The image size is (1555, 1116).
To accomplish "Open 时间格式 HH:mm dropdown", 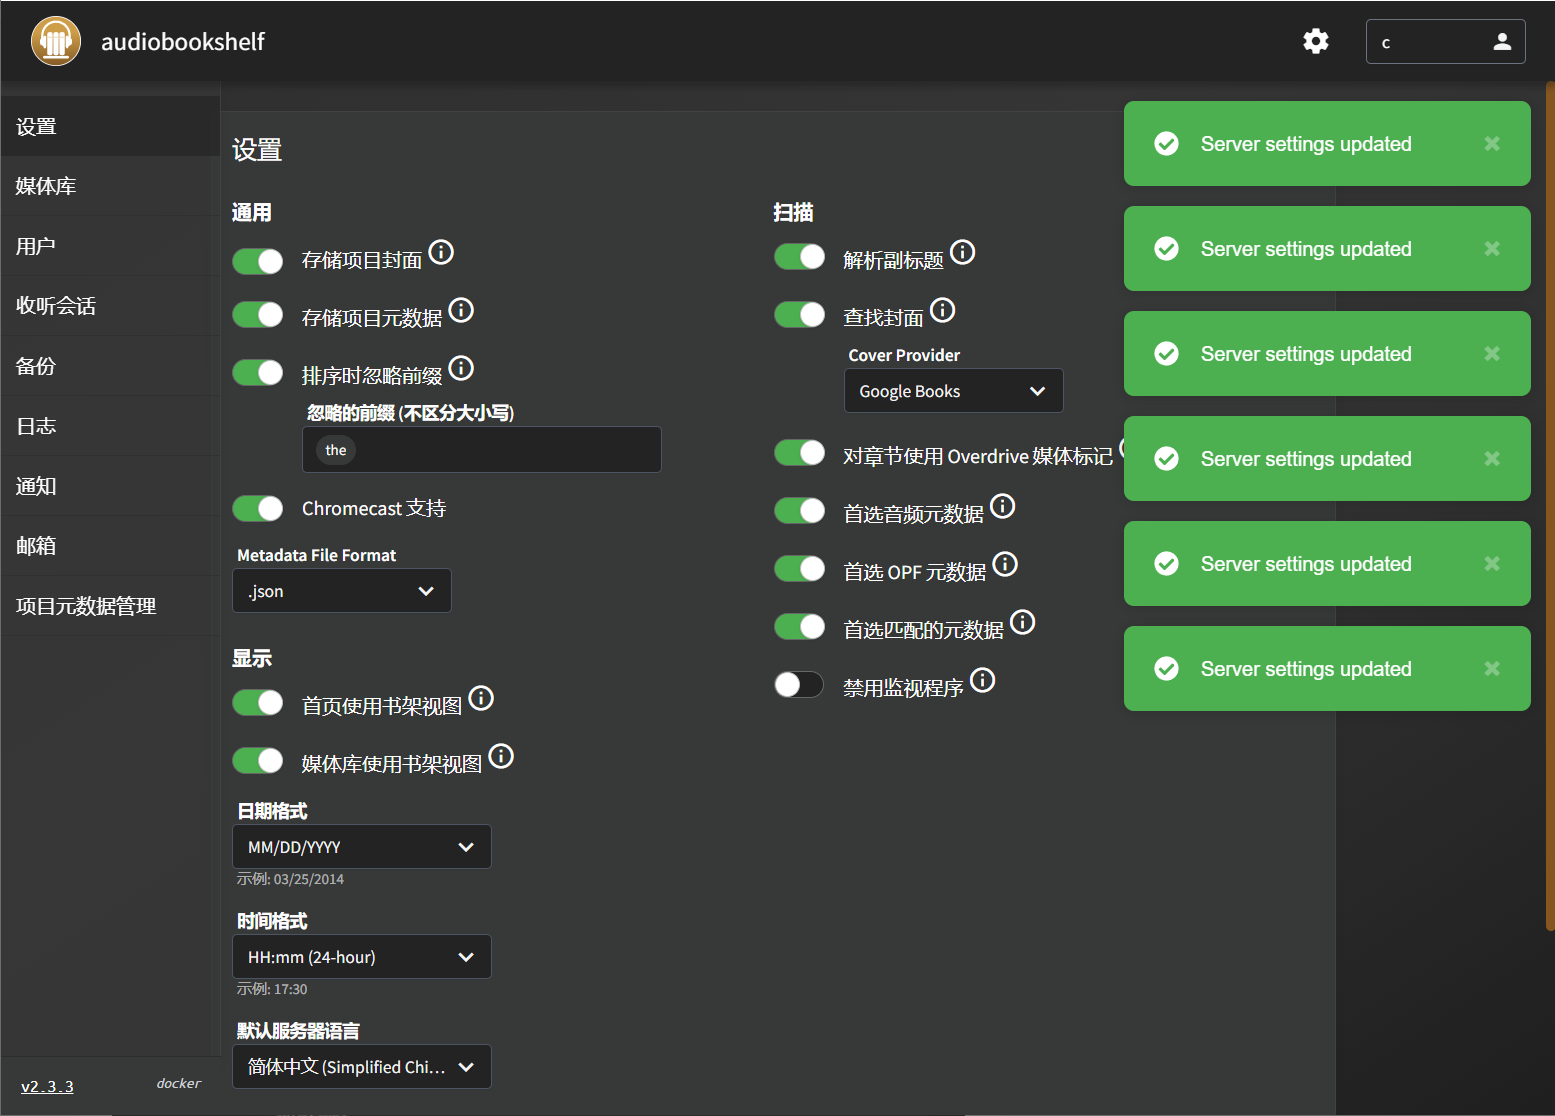I will click(362, 957).
